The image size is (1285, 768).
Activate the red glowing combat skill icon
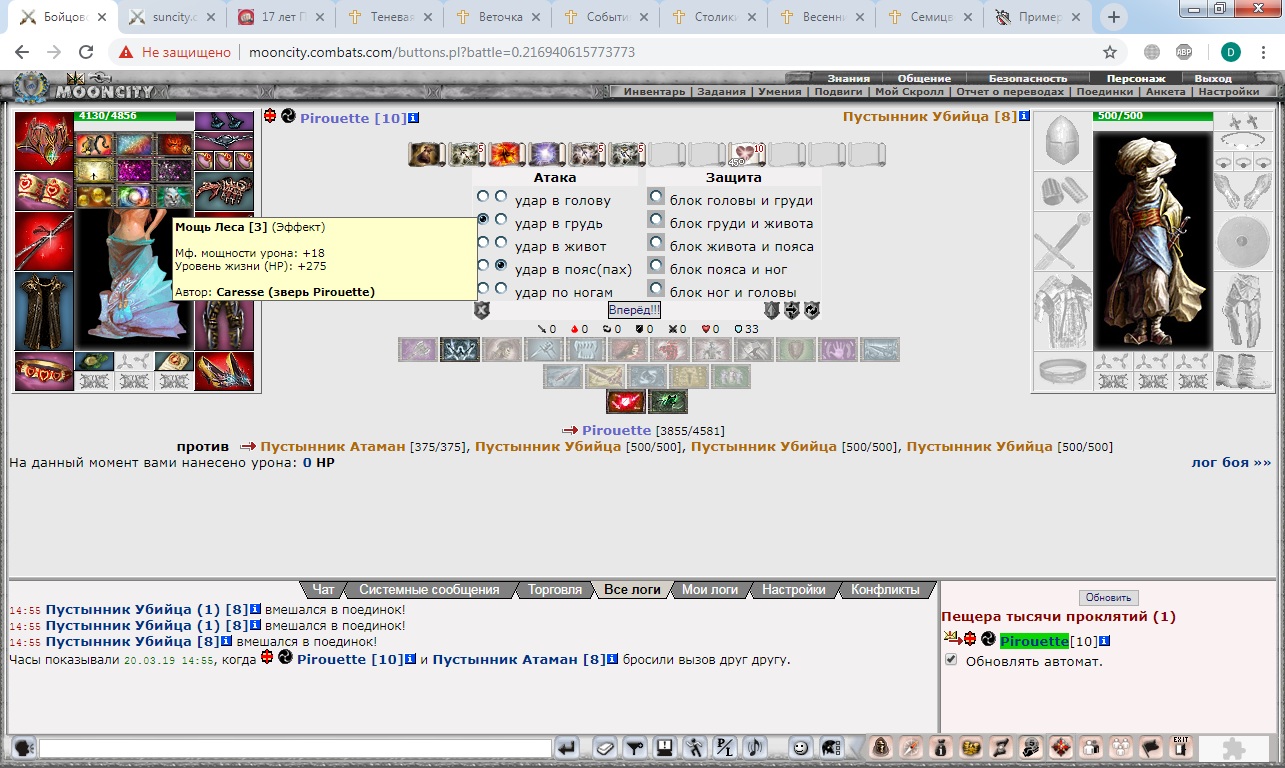click(626, 402)
